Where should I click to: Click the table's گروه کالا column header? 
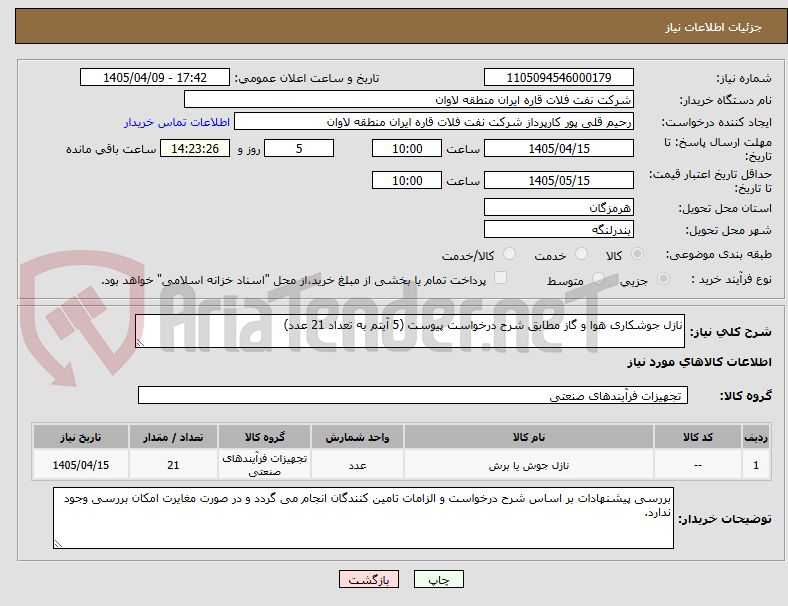click(264, 437)
